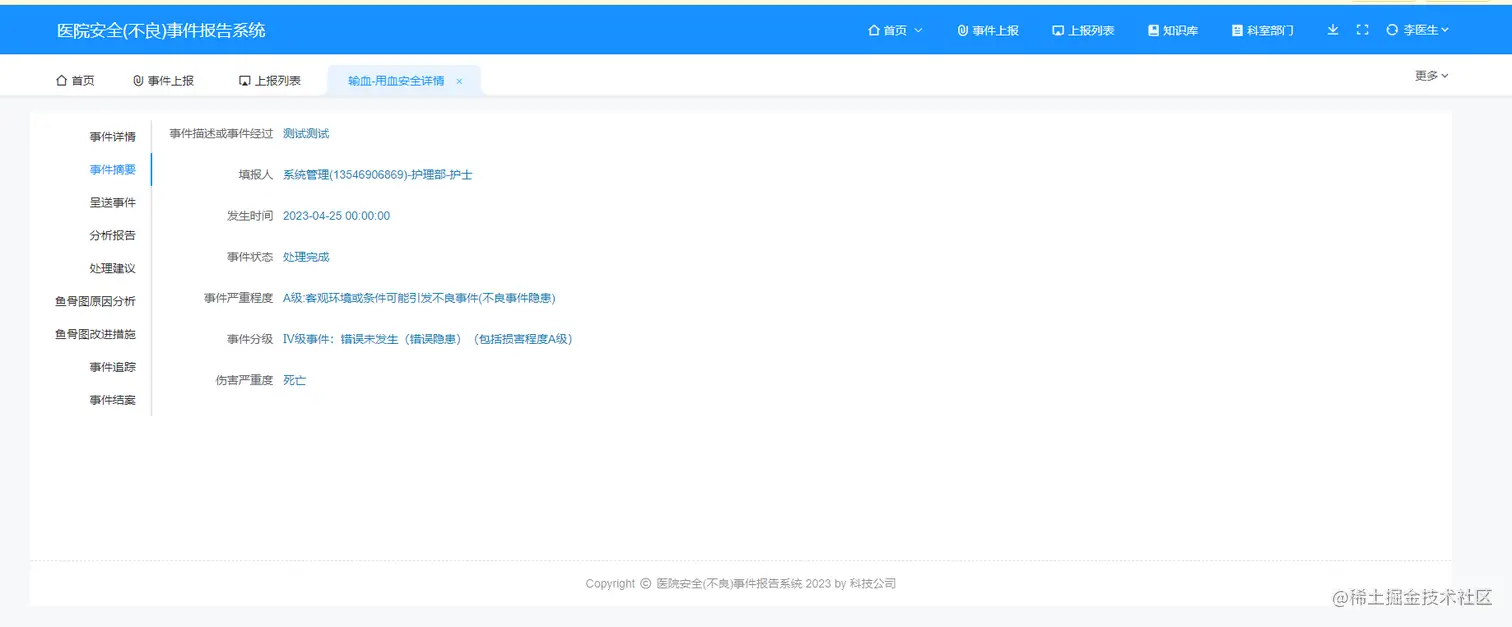
Task: Select the 事件上报 paperclip icon
Action: [x=963, y=29]
